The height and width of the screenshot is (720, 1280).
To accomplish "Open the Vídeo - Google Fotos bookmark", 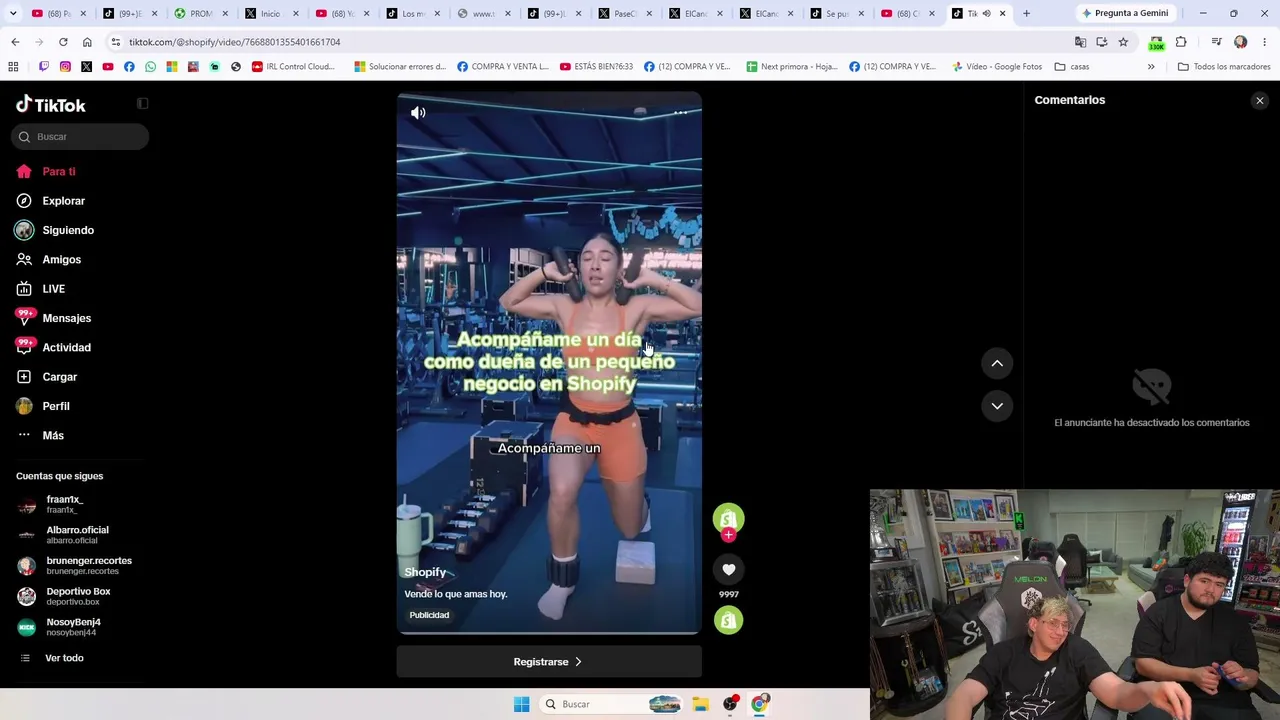I will point(996,67).
